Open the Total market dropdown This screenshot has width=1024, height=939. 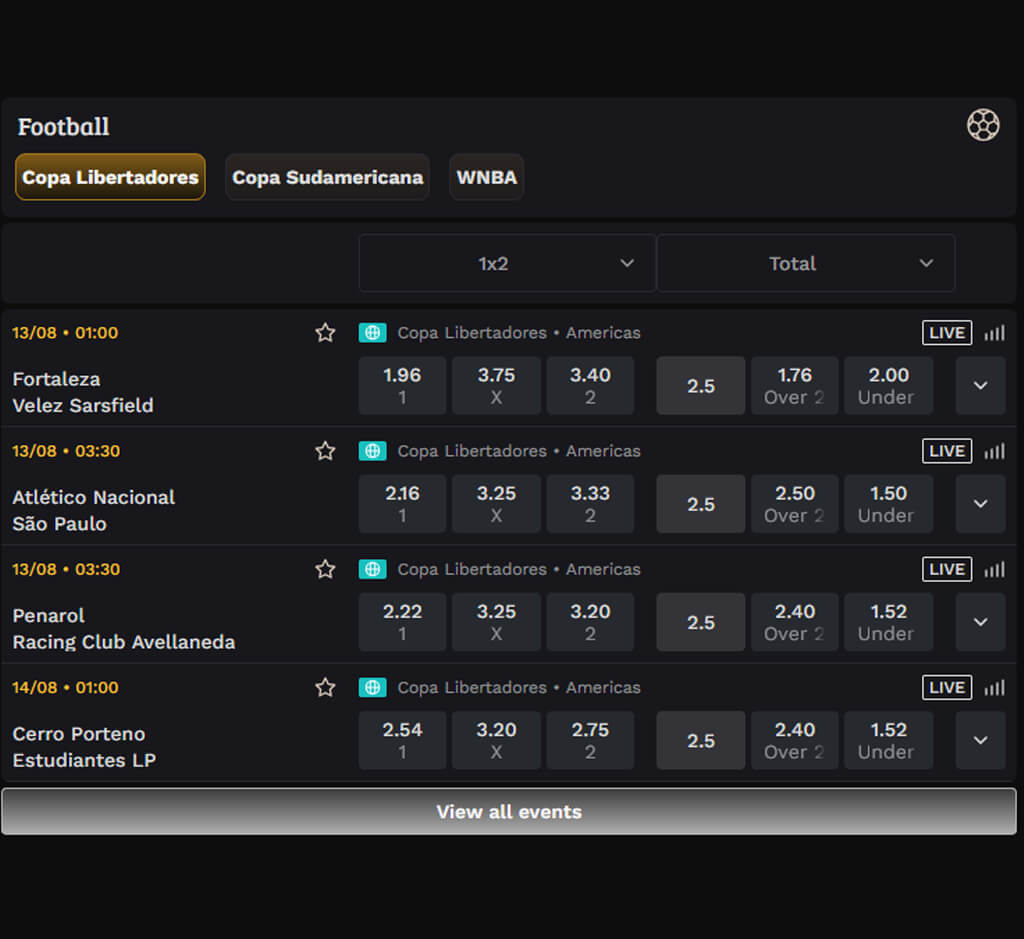click(x=806, y=263)
